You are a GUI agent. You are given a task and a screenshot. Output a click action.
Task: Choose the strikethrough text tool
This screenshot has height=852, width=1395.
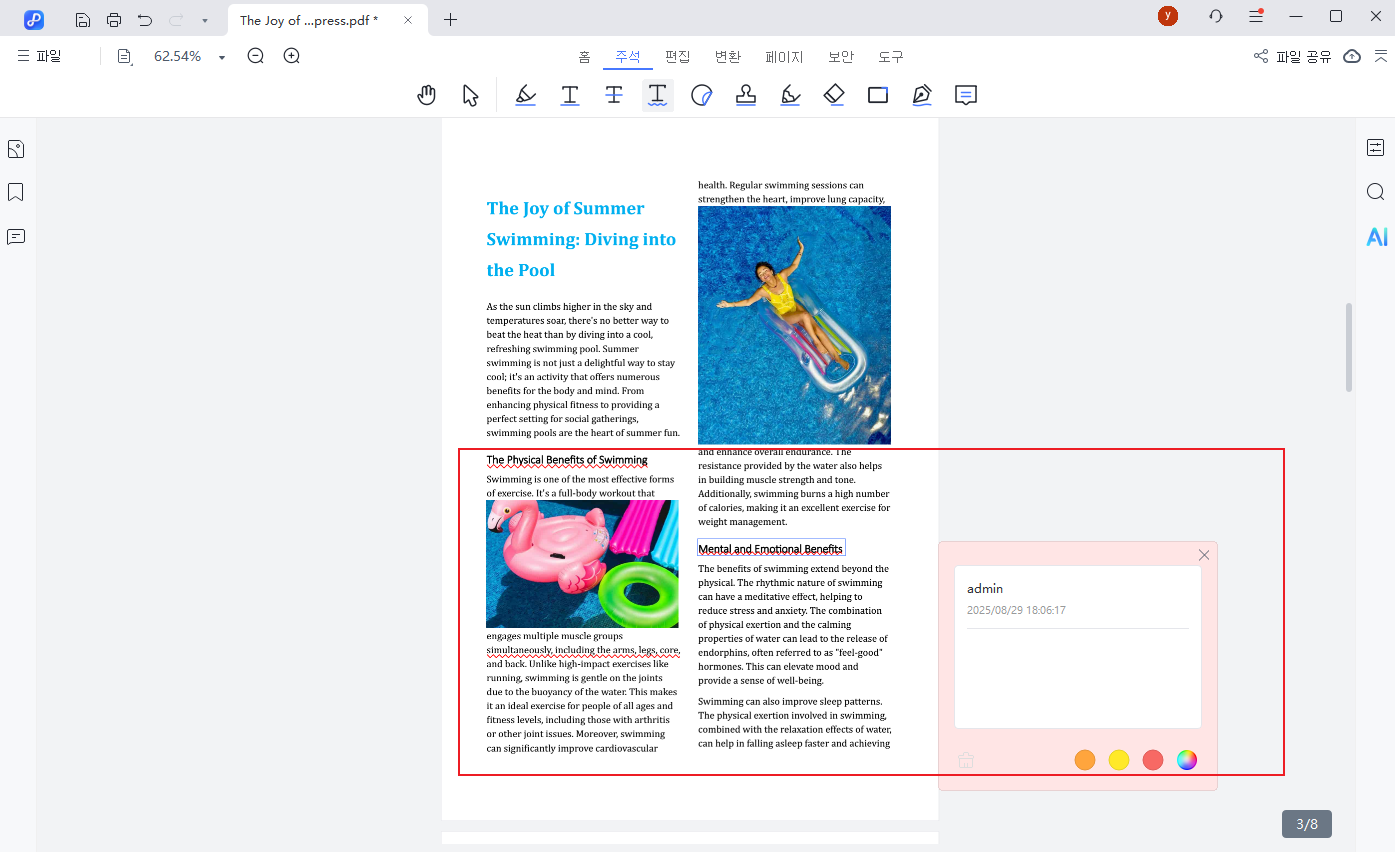coord(614,95)
